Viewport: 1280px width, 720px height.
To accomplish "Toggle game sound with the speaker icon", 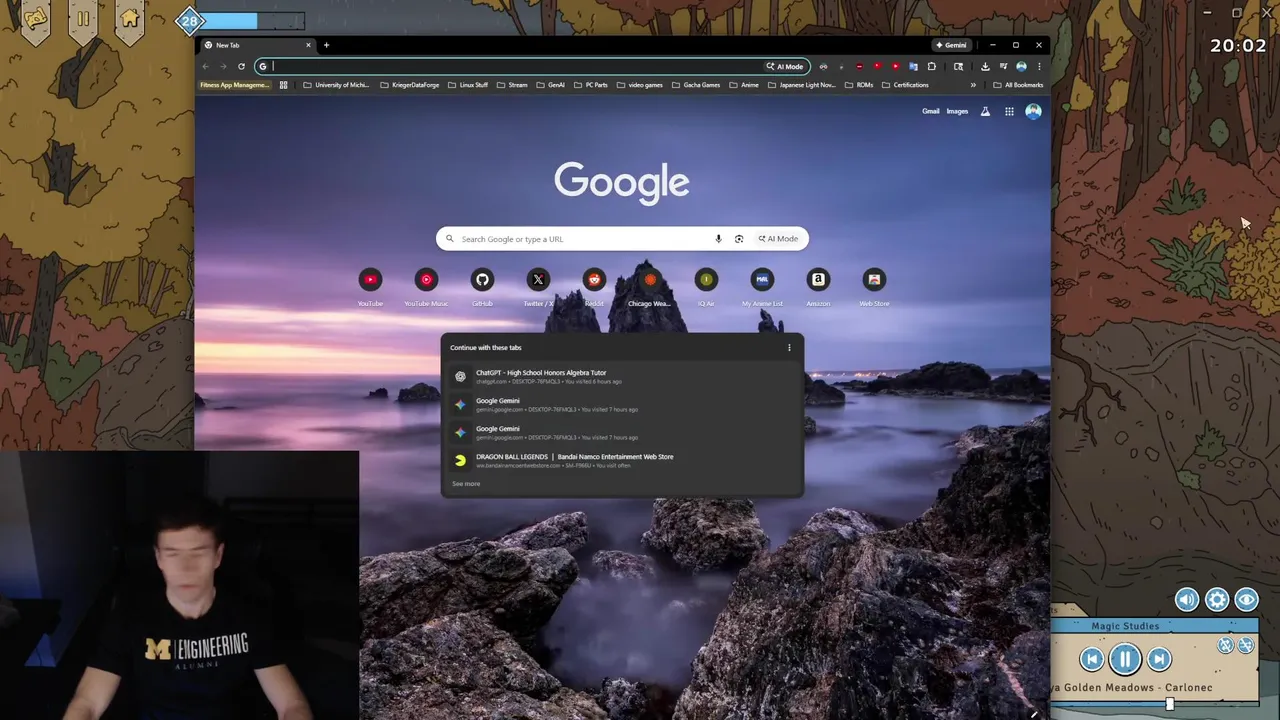I will 1186,599.
